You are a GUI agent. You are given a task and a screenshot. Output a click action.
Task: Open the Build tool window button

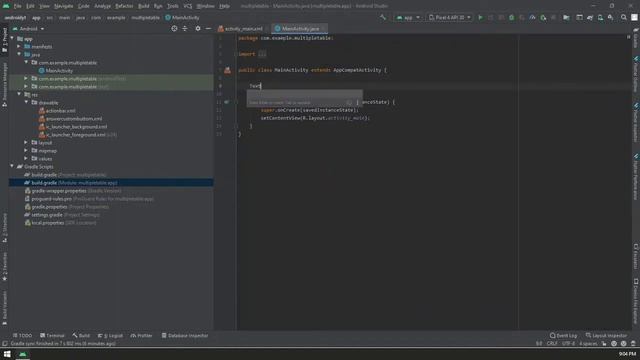(81, 336)
